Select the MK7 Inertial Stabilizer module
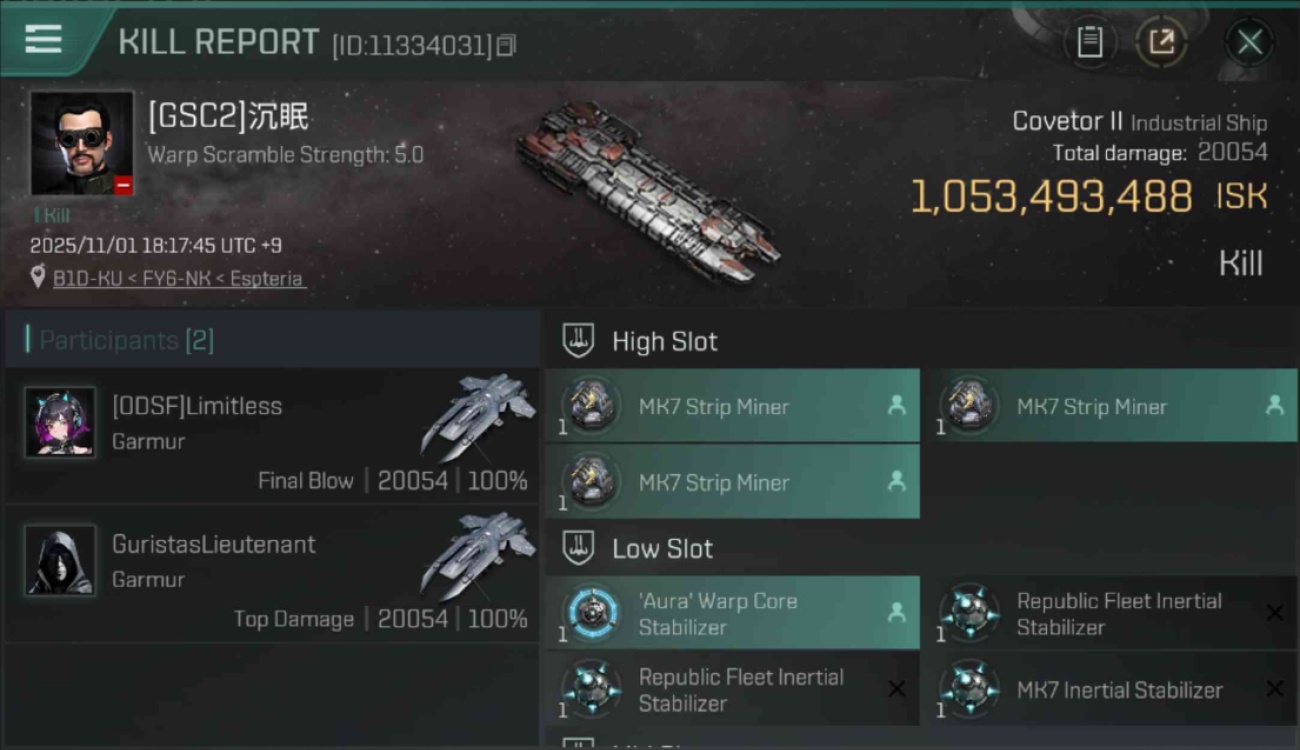The height and width of the screenshot is (750, 1300). (x=1108, y=689)
